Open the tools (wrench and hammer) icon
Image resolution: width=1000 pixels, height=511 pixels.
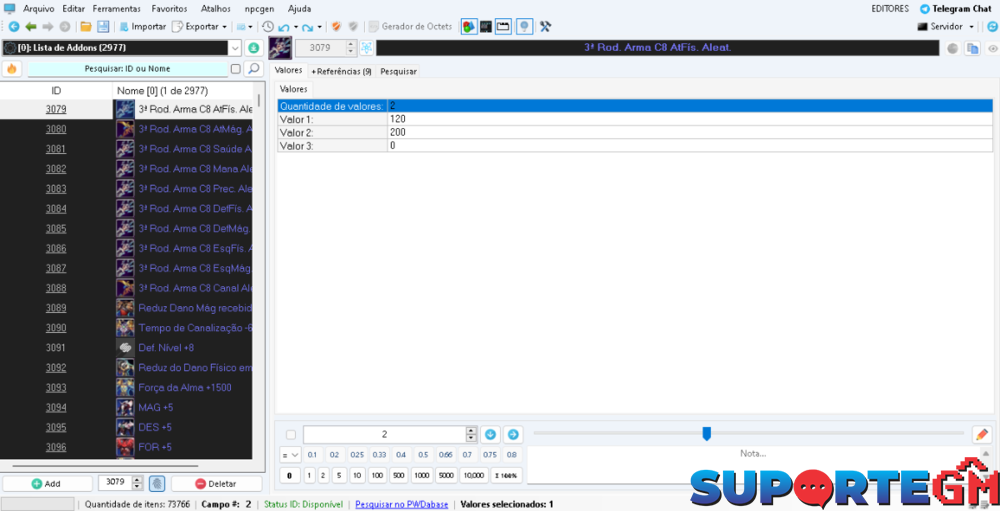[x=545, y=27]
